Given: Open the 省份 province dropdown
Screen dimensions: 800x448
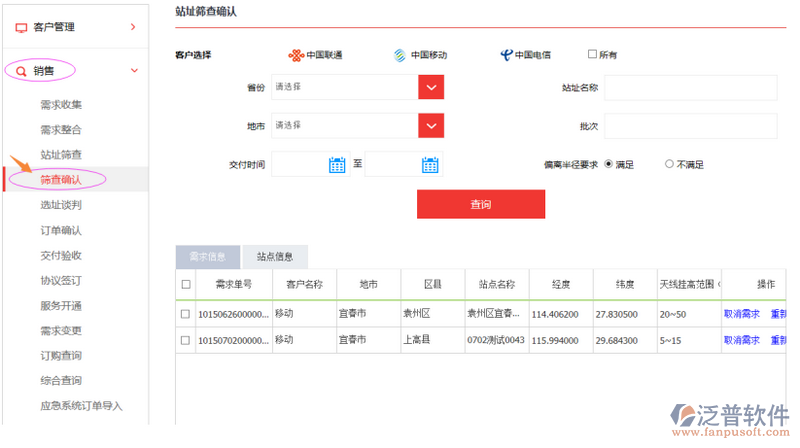Looking at the screenshot, I should click(430, 88).
